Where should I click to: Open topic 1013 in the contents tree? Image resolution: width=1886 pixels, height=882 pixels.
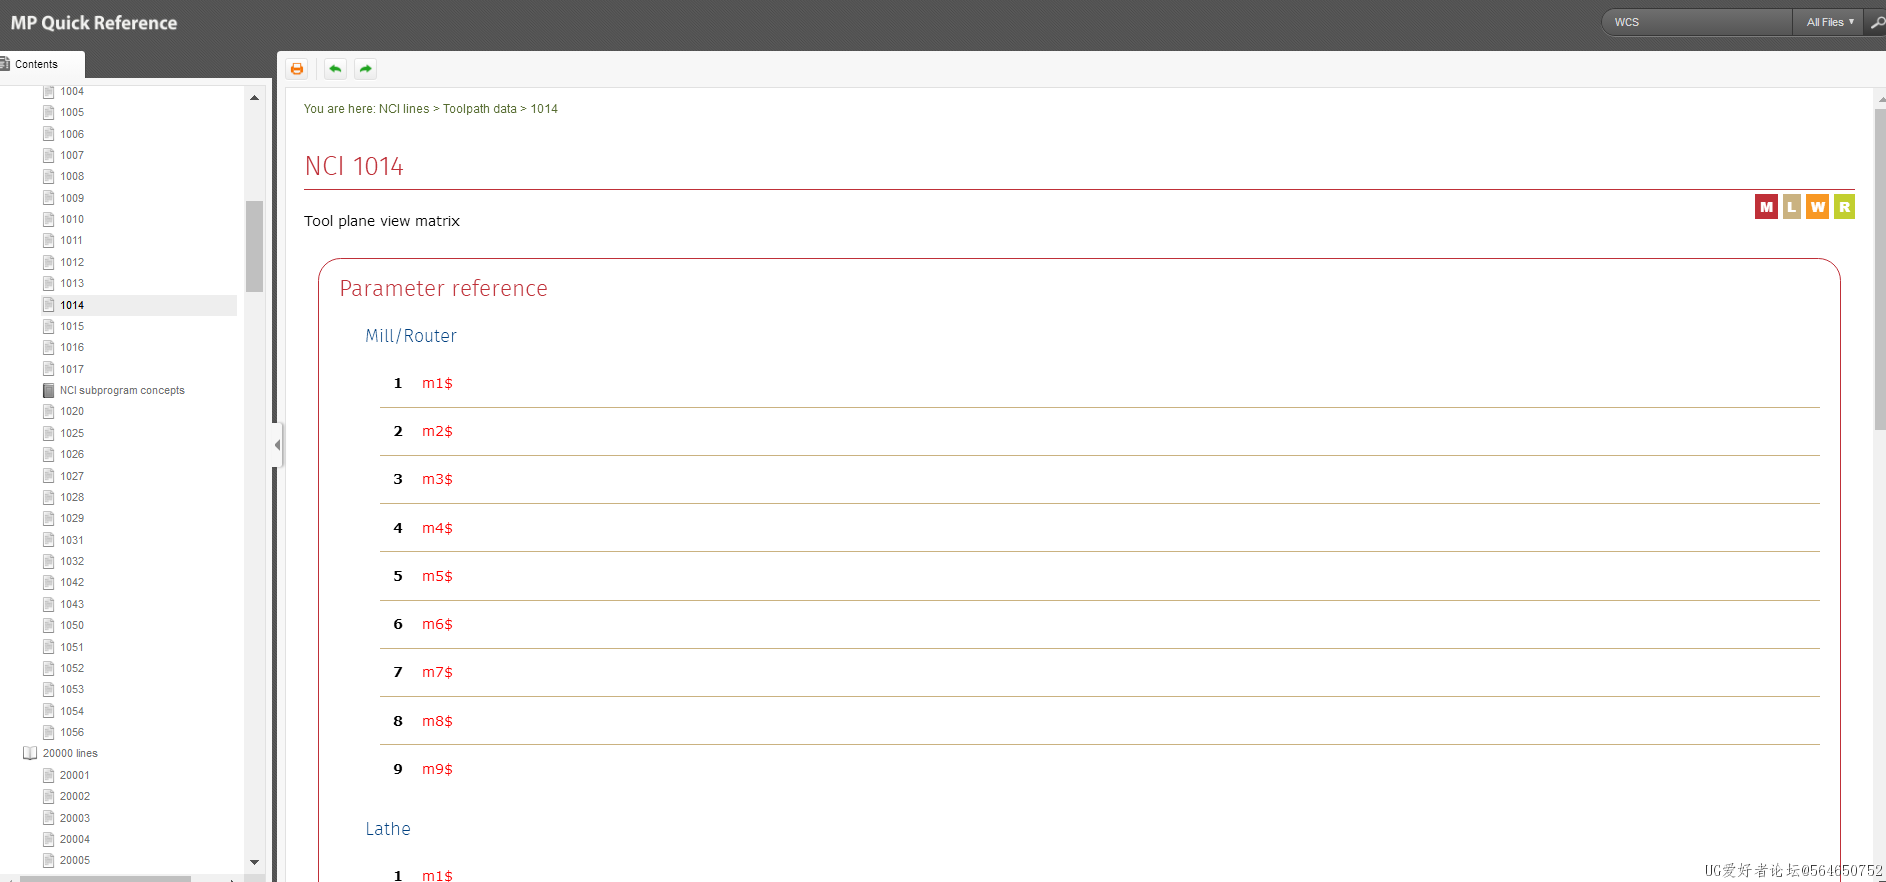[x=72, y=283]
